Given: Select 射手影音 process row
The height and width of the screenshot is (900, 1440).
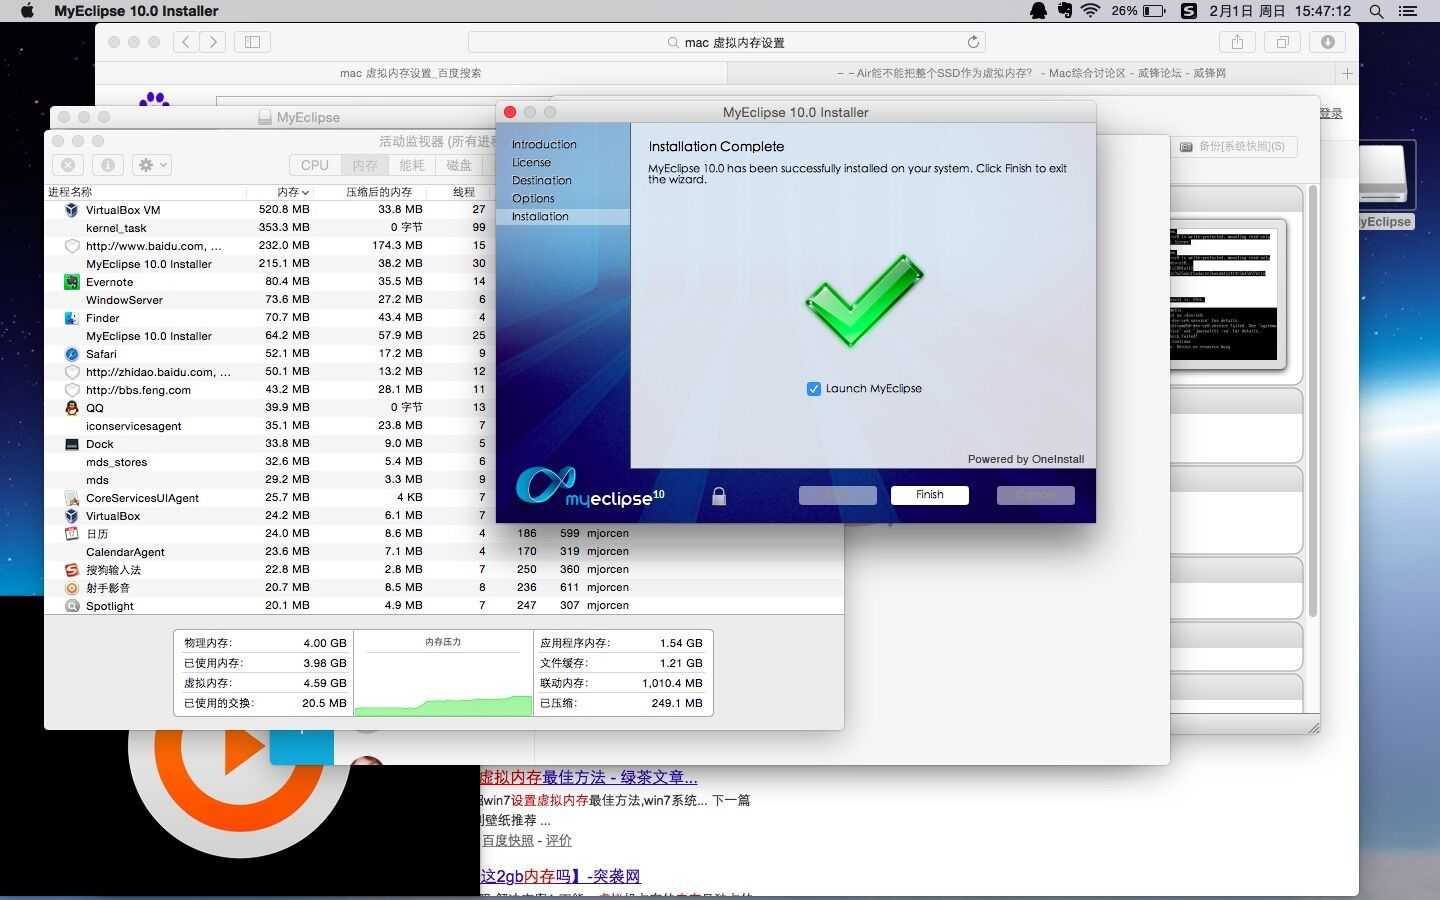Looking at the screenshot, I should [x=445, y=588].
